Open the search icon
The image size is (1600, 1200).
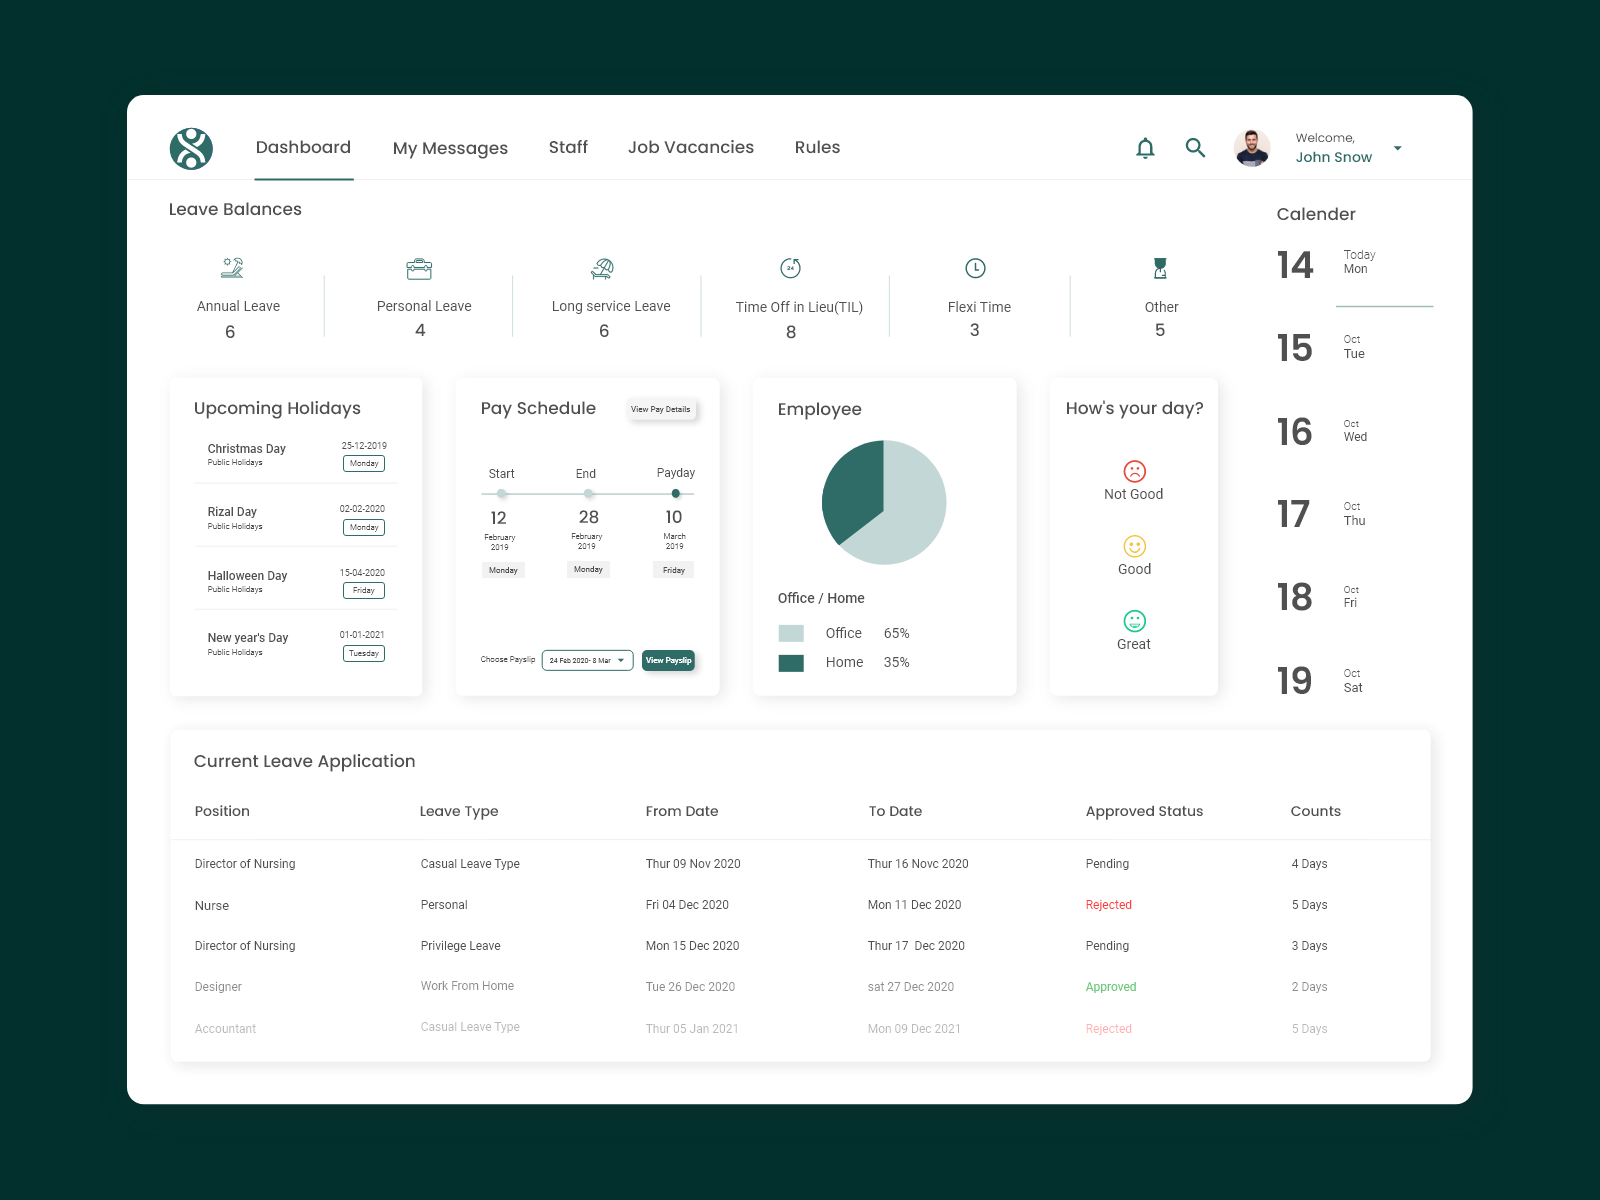(x=1195, y=147)
